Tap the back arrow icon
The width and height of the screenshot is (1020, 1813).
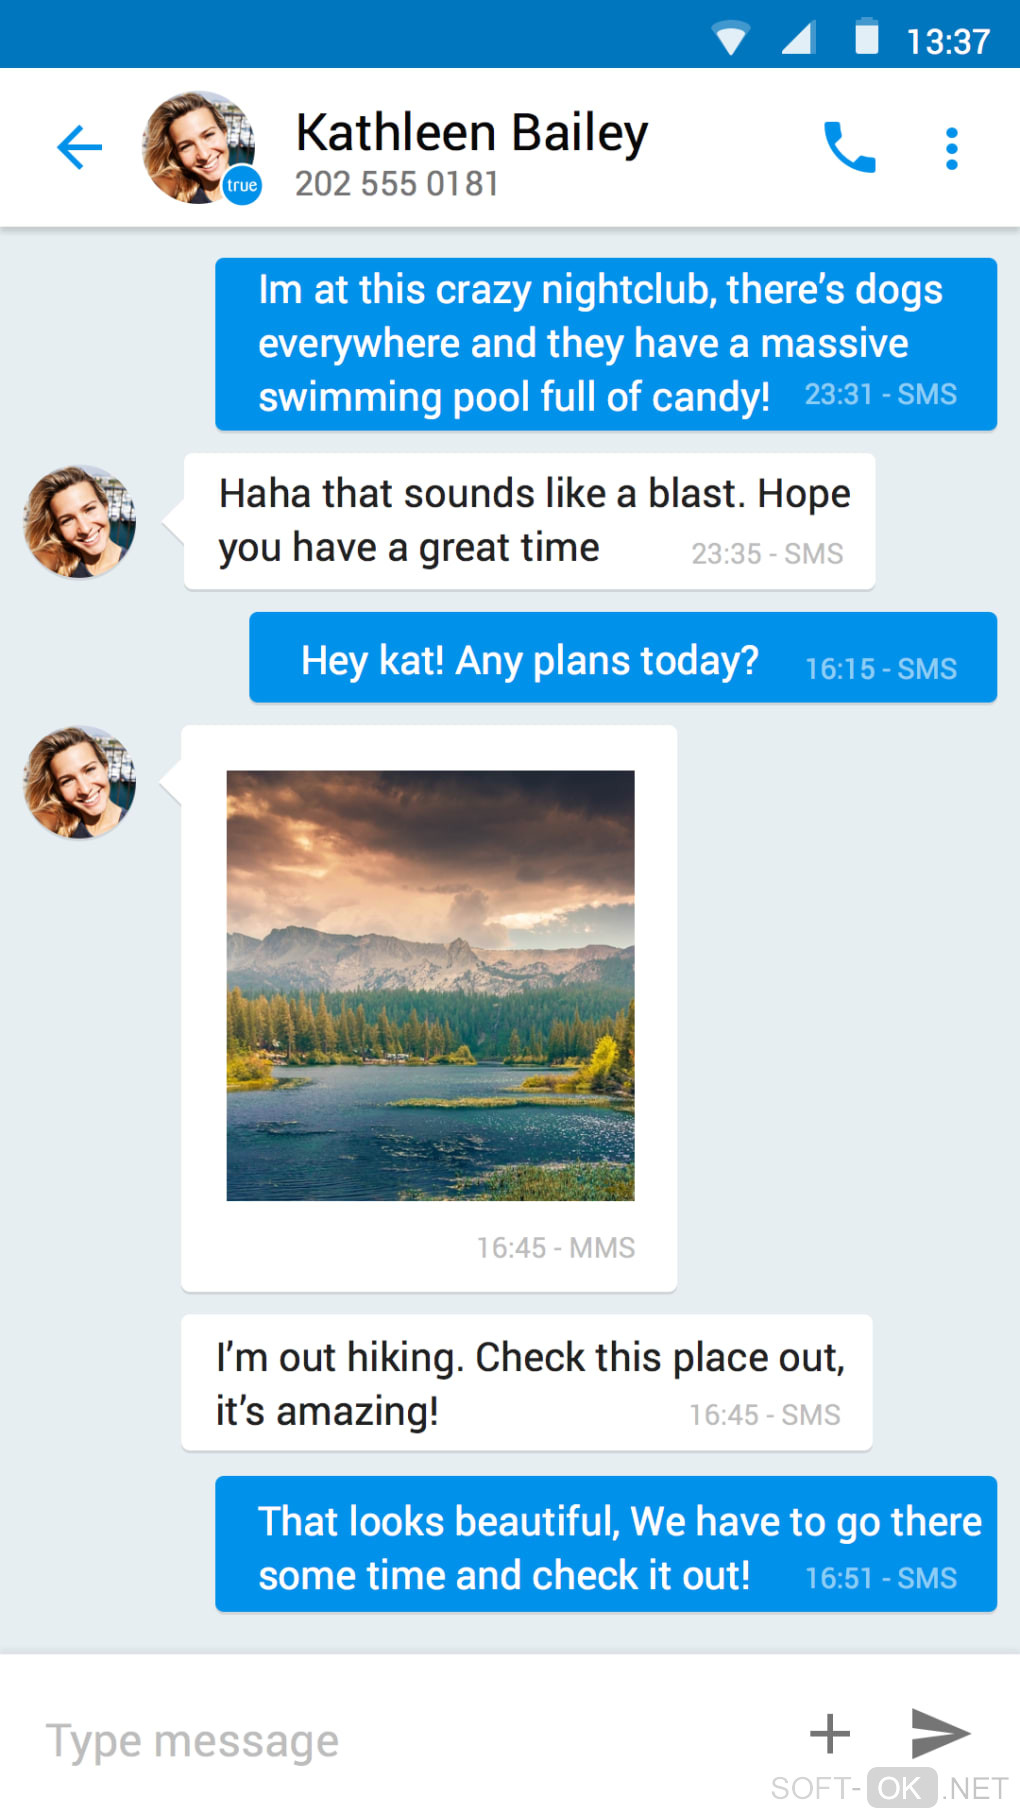pos(80,148)
